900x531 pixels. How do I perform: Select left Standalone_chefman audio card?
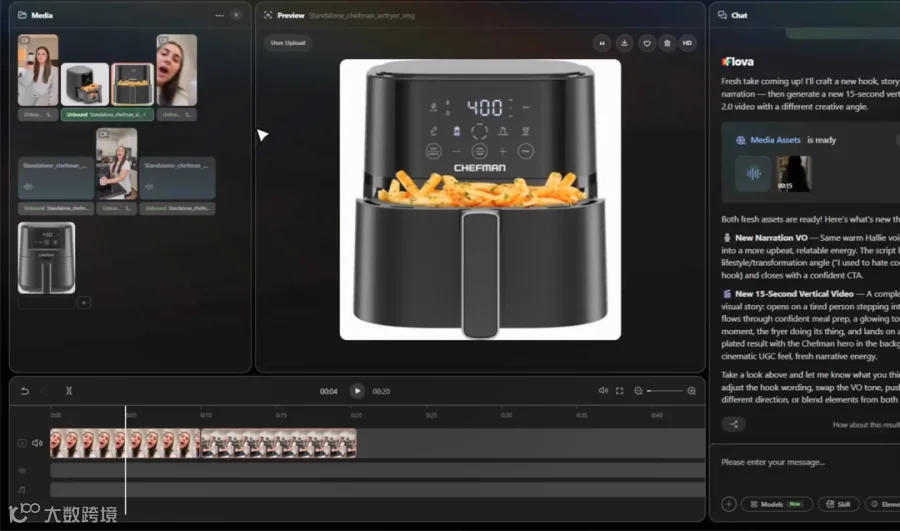coord(56,178)
